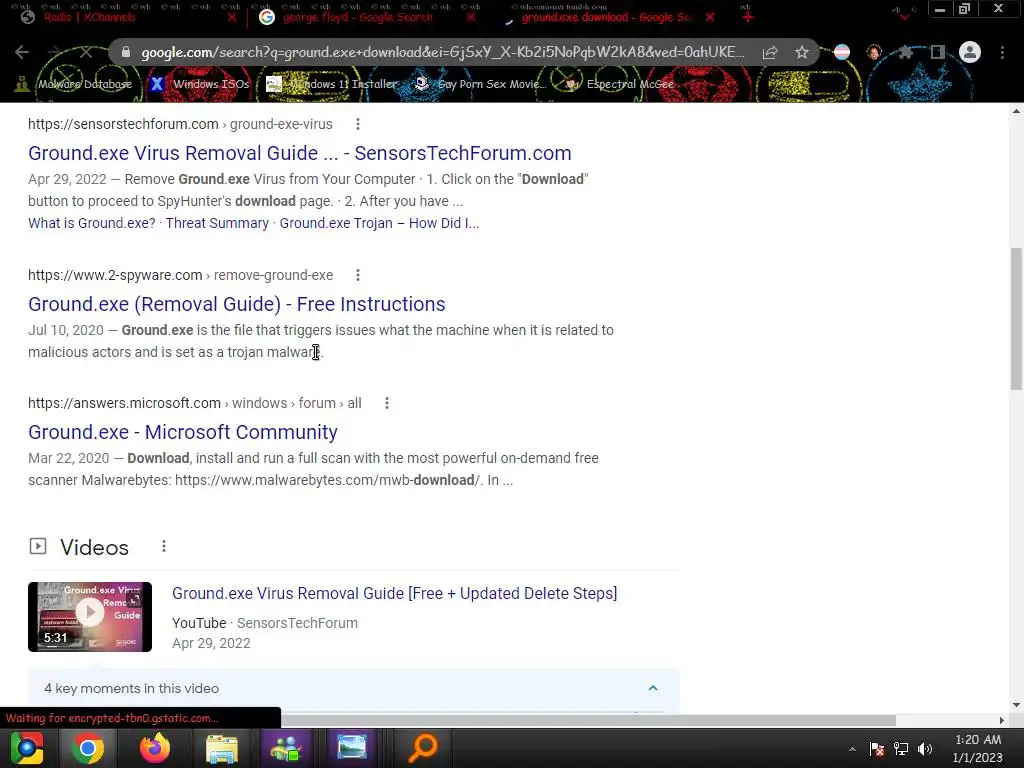Image resolution: width=1024 pixels, height=768 pixels.
Task: Open the Windows 11 Installer bookmark
Action: (332, 84)
